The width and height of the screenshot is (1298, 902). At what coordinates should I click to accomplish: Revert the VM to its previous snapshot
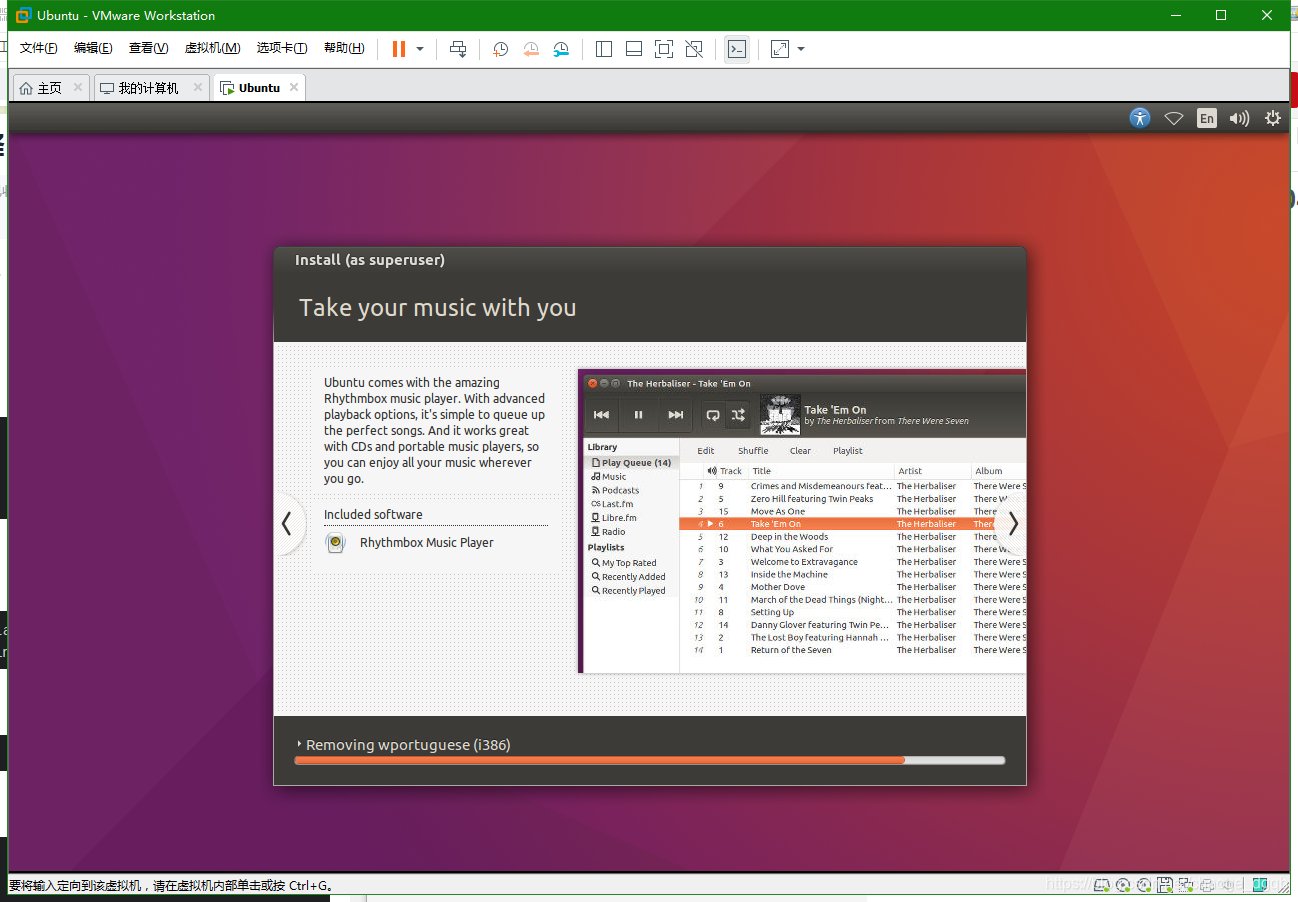coord(531,49)
